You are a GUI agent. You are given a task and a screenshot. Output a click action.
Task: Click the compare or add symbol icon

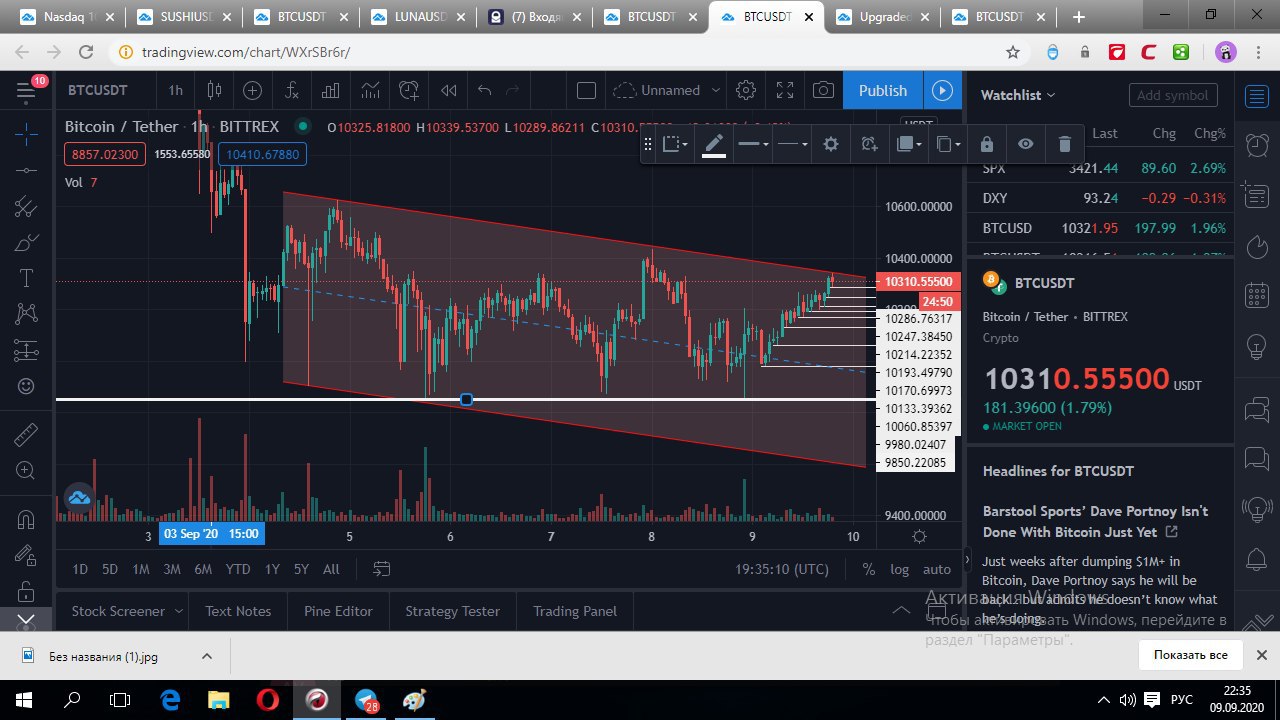252,90
